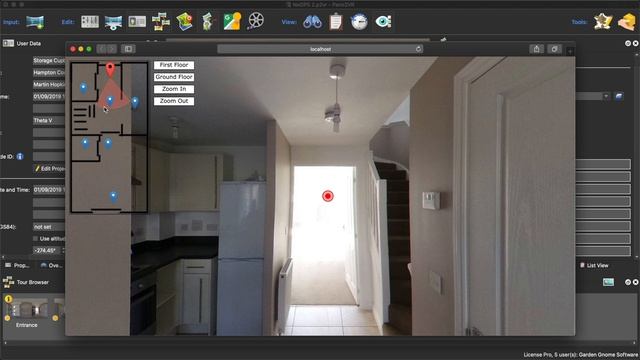Open the spotted patch tool under Tools
Image resolution: width=640 pixels, height=360 pixels.
[x=603, y=22]
